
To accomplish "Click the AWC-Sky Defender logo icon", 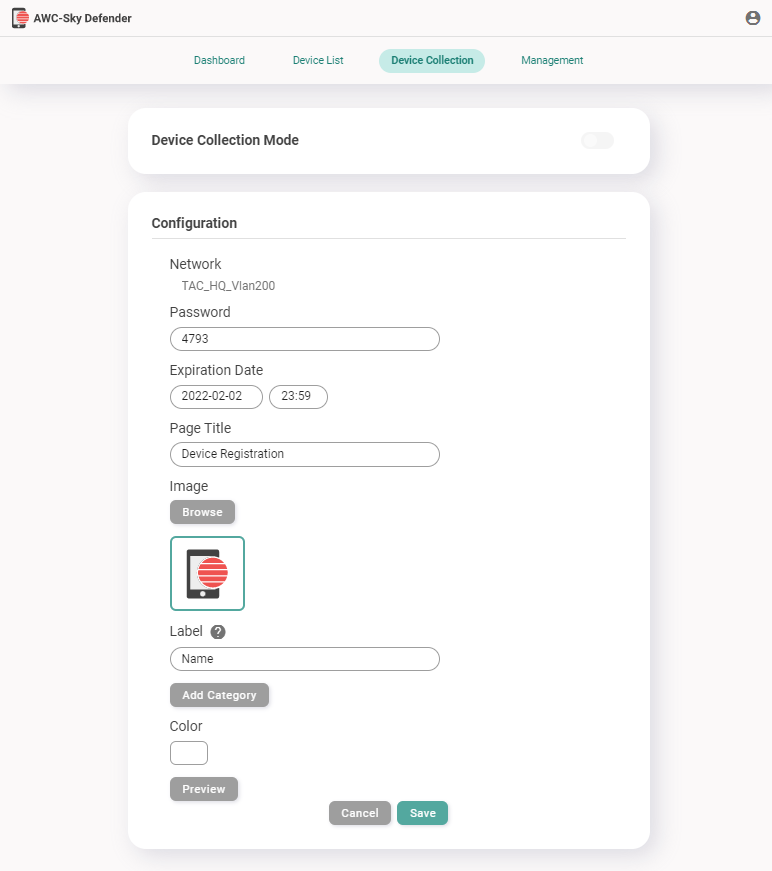I will 20,18.
